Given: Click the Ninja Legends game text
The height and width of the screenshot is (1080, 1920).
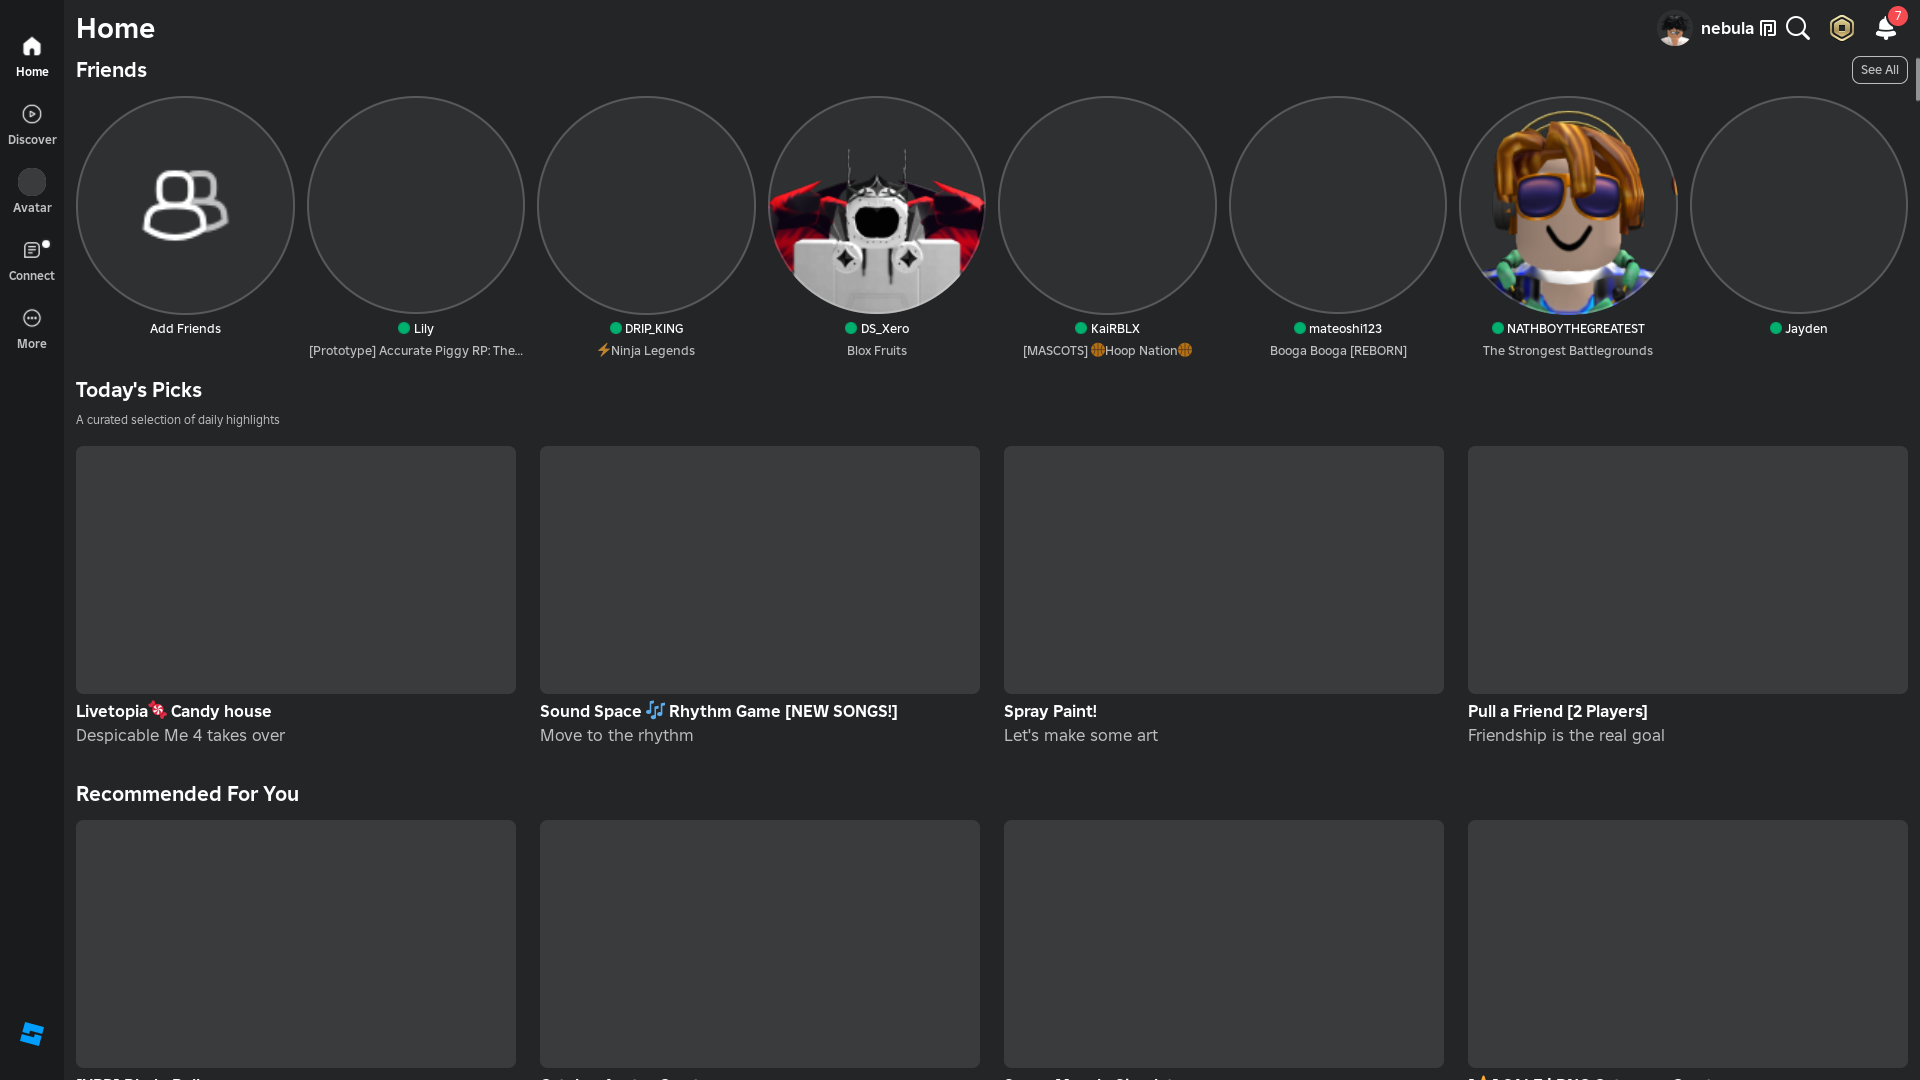Looking at the screenshot, I should click(646, 351).
